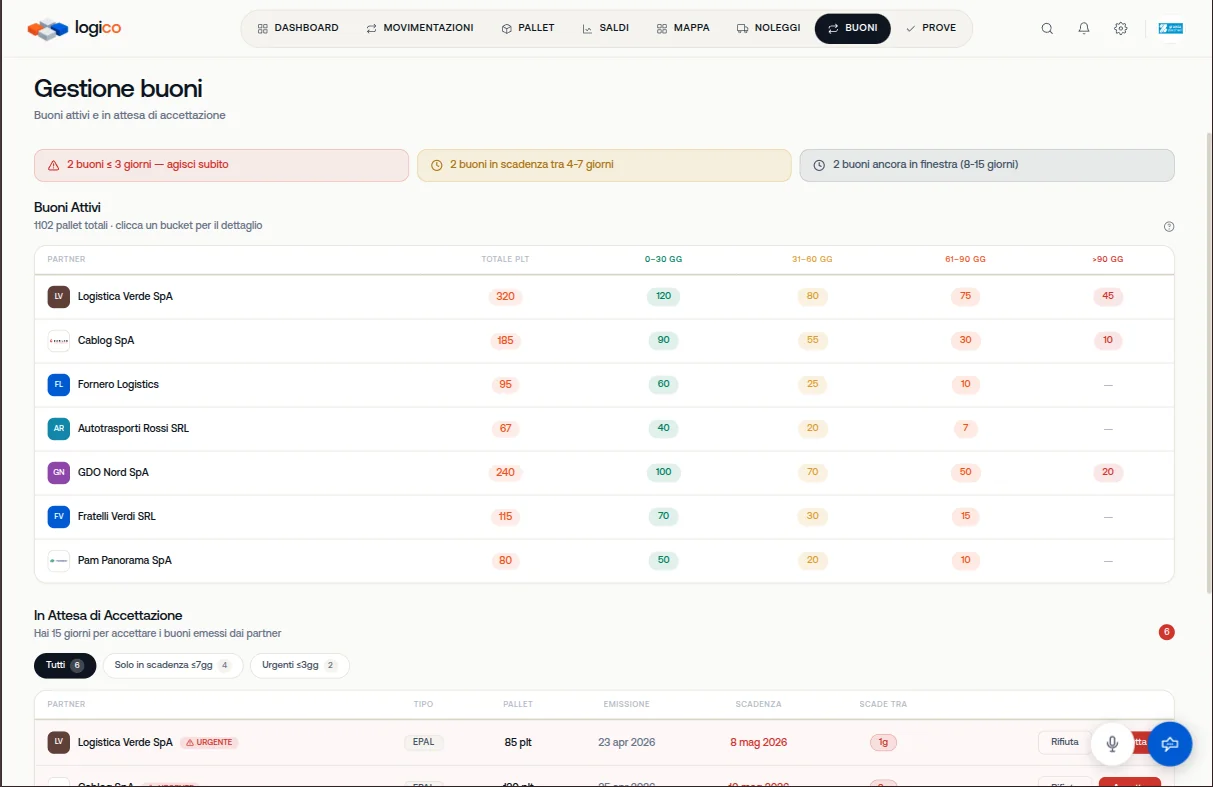
Task: Click the help icon beside Buoni Attivi
Action: (1169, 227)
